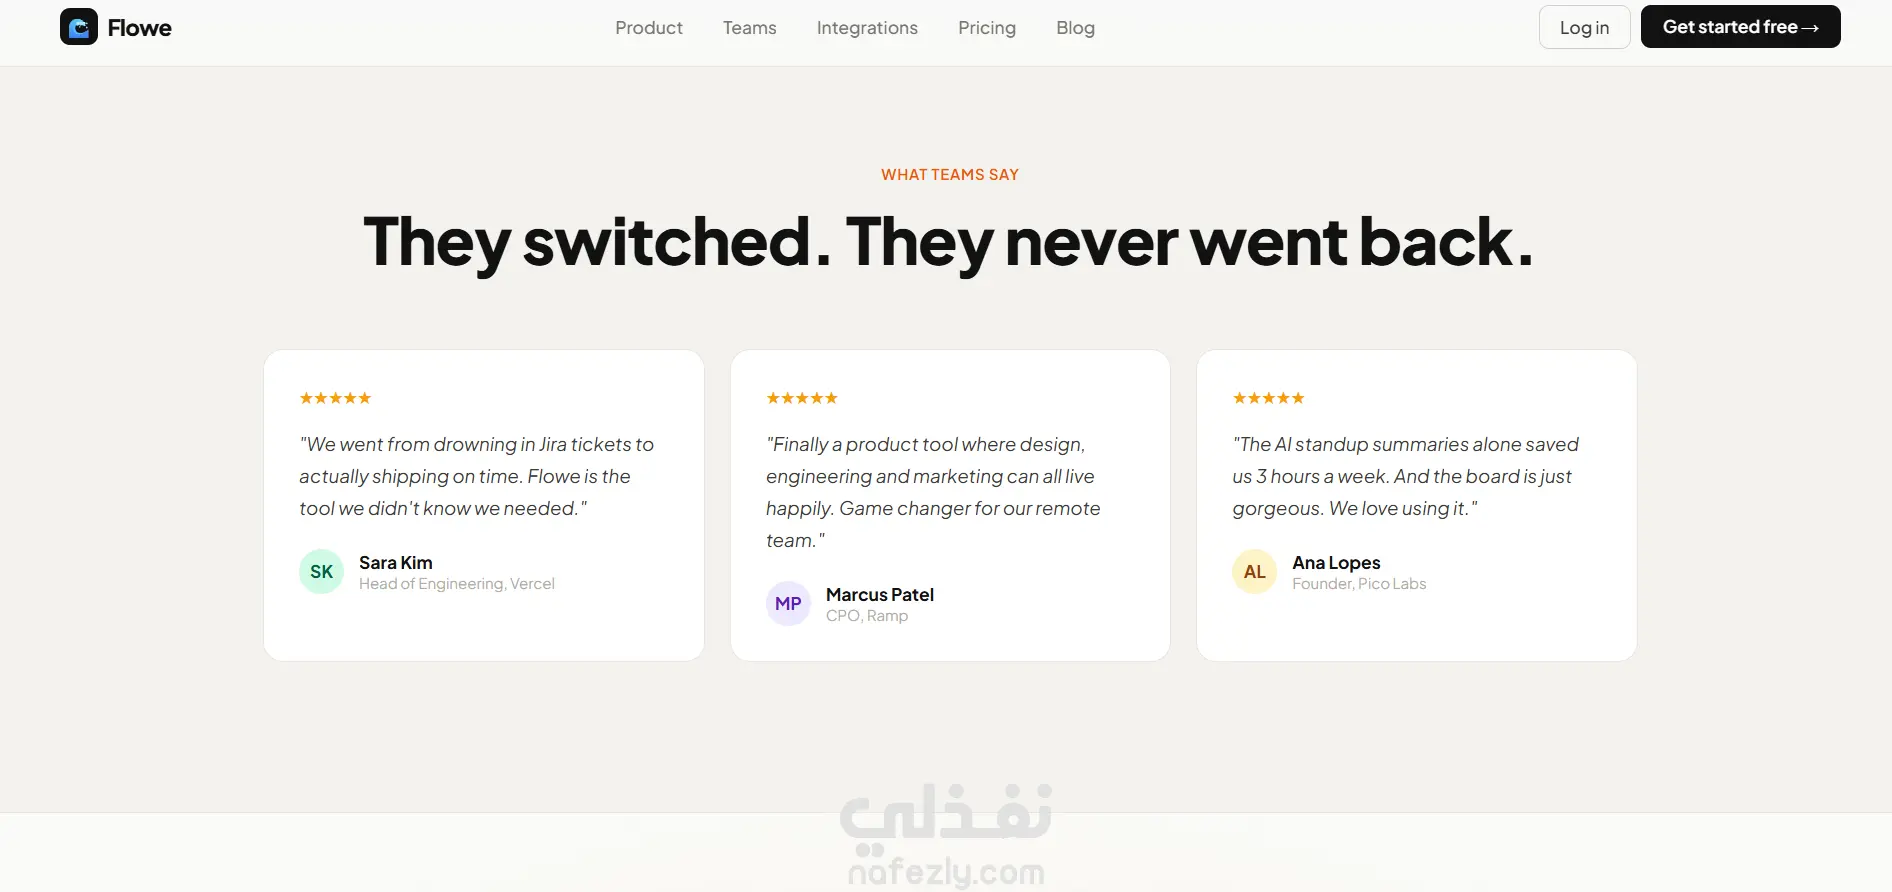The height and width of the screenshot is (892, 1892).
Task: Click Get started free button
Action: pos(1740,27)
